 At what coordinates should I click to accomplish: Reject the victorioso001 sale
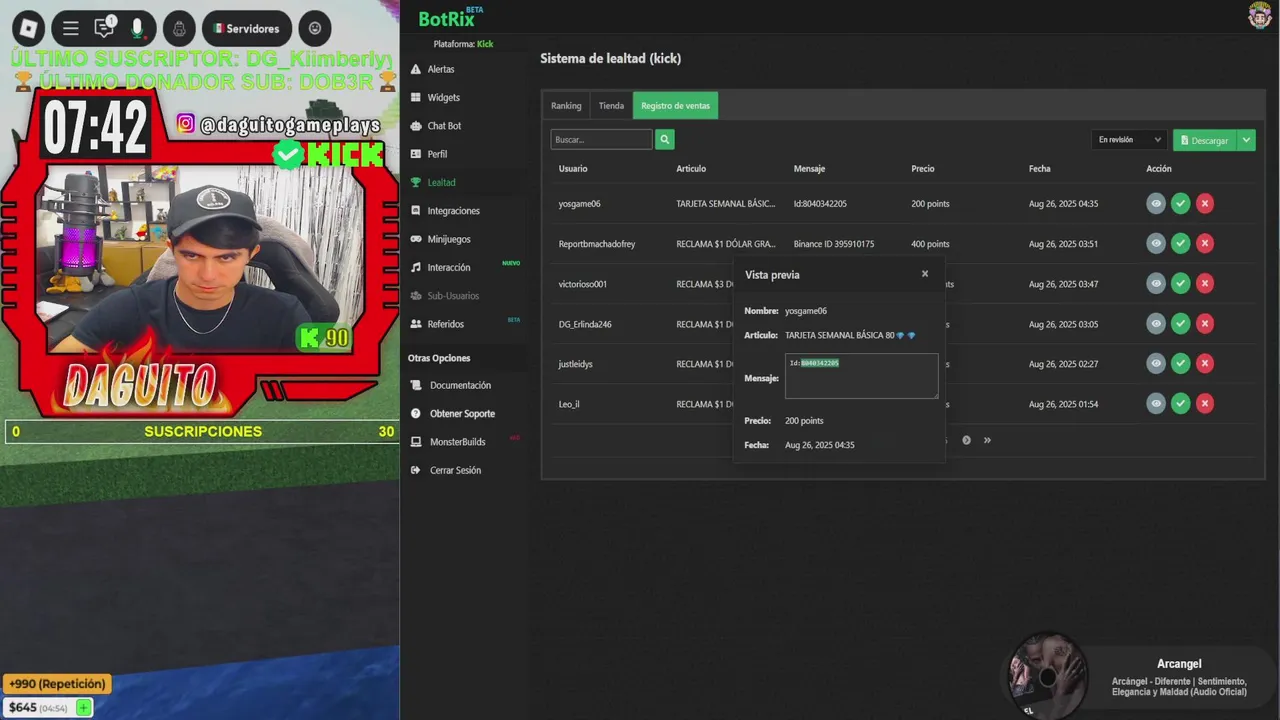point(1205,283)
